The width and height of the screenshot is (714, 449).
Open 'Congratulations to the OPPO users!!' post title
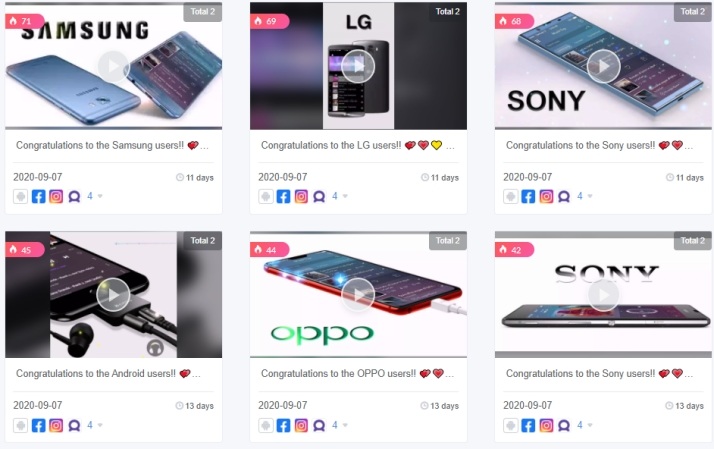[x=338, y=373]
